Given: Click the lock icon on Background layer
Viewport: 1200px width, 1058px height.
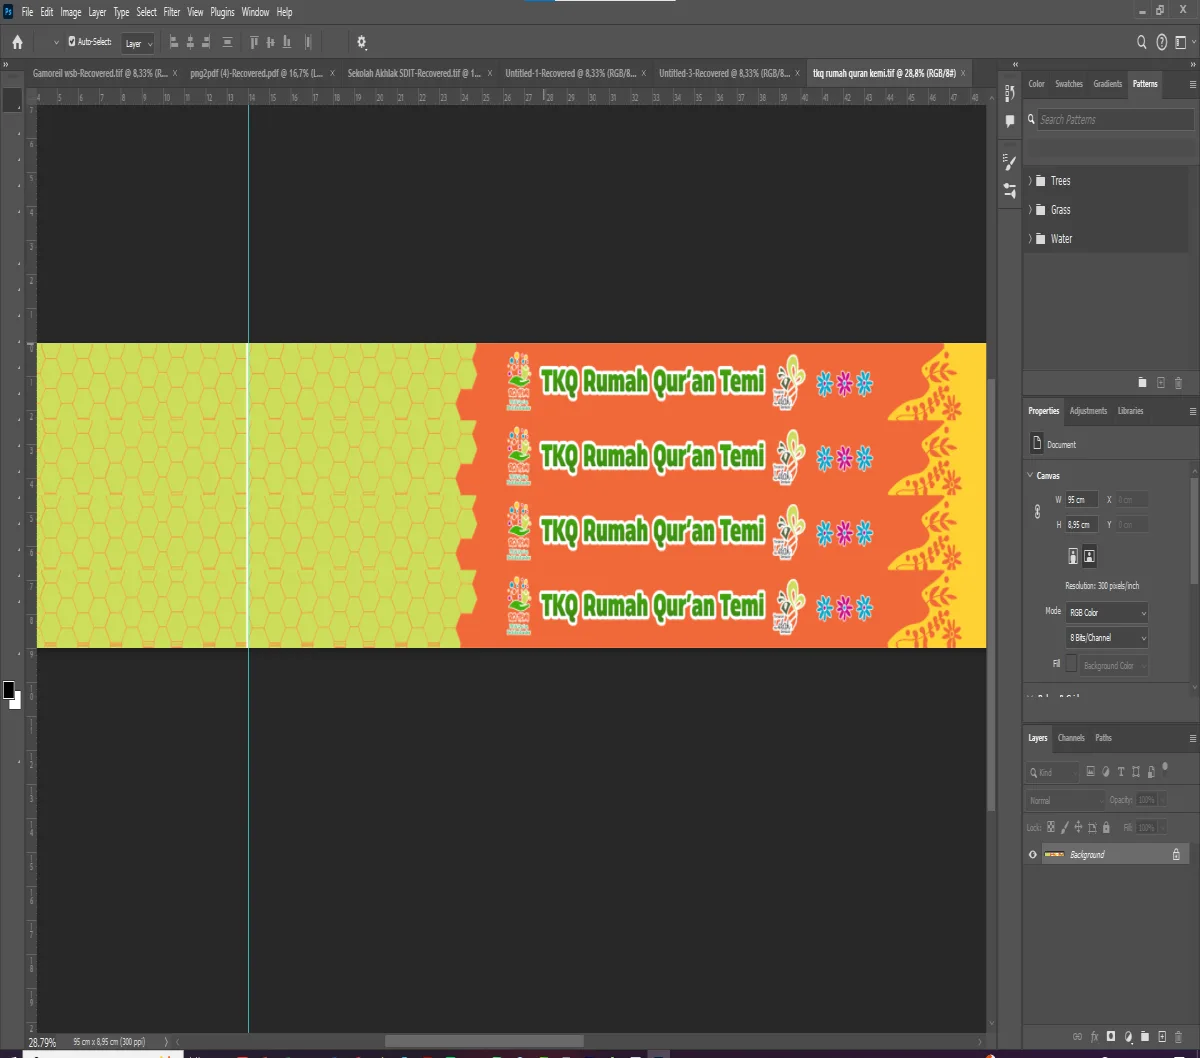Looking at the screenshot, I should click(1176, 855).
